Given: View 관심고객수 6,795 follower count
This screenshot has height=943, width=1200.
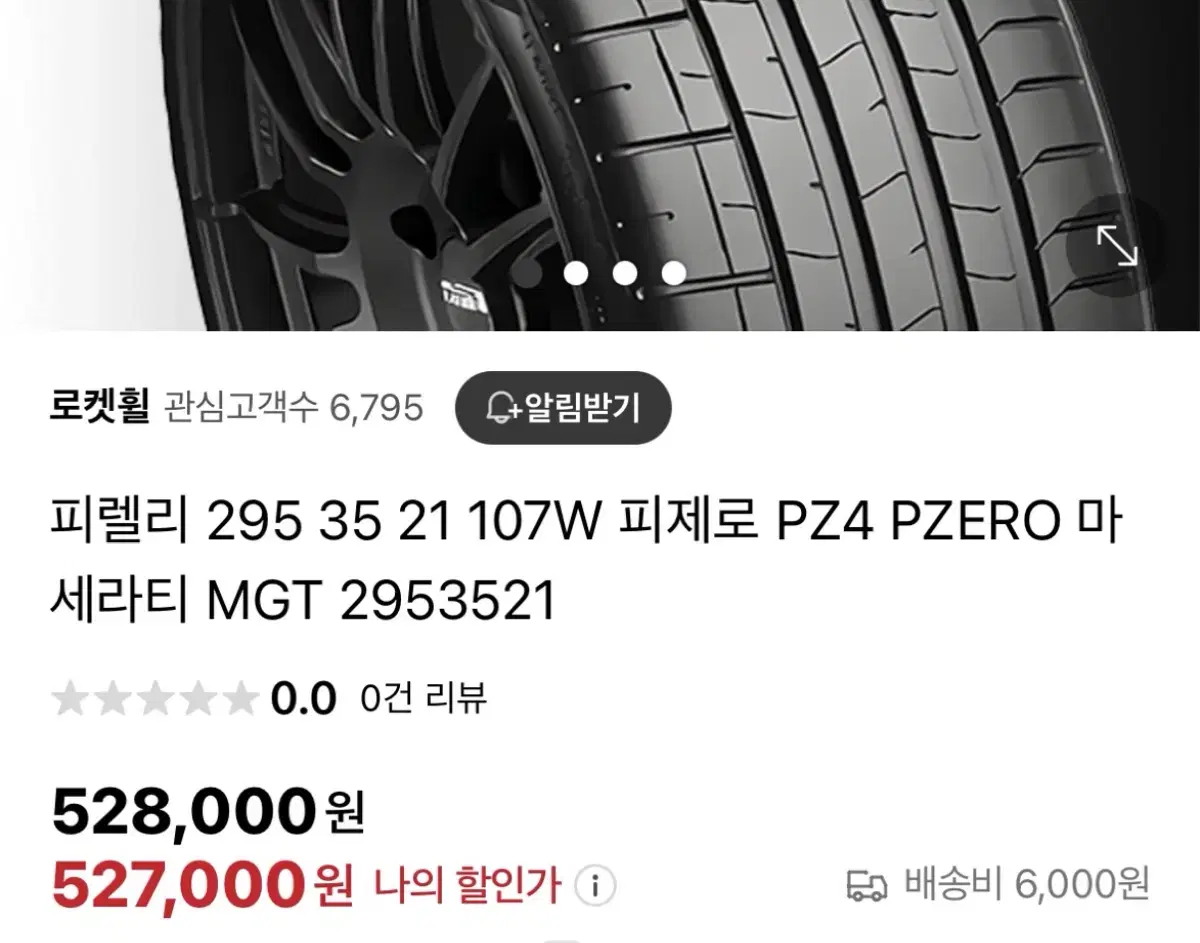Looking at the screenshot, I should point(293,408).
